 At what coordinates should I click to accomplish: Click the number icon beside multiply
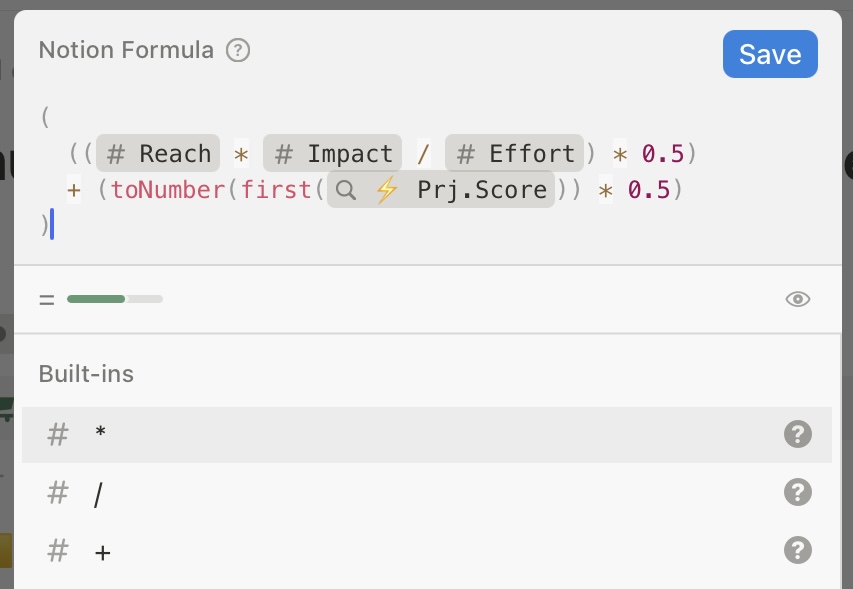(x=58, y=435)
